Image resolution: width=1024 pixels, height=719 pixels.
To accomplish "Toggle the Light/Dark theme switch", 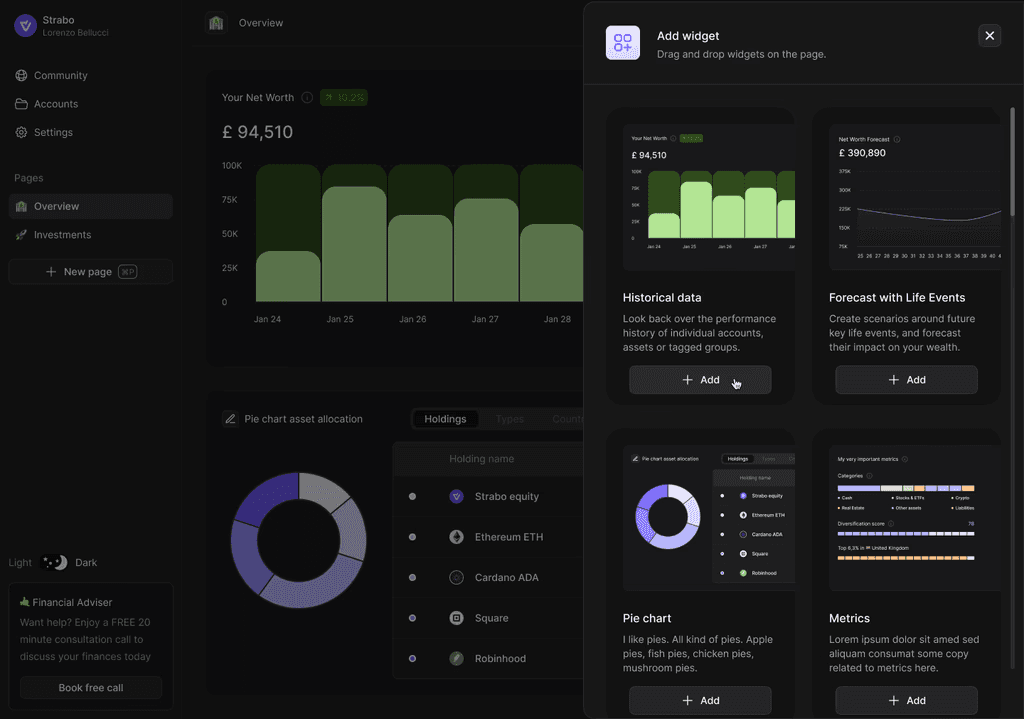I will pyautogui.click(x=54, y=562).
